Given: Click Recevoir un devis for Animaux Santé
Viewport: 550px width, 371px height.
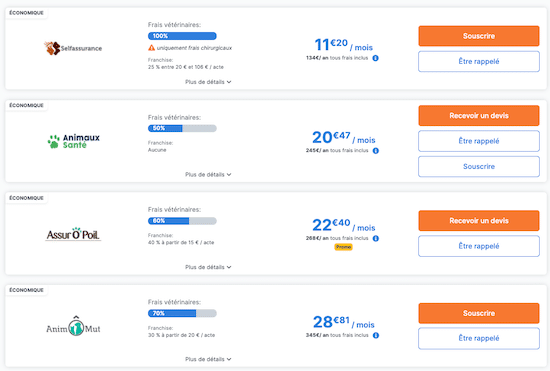Looking at the screenshot, I should tap(479, 115).
